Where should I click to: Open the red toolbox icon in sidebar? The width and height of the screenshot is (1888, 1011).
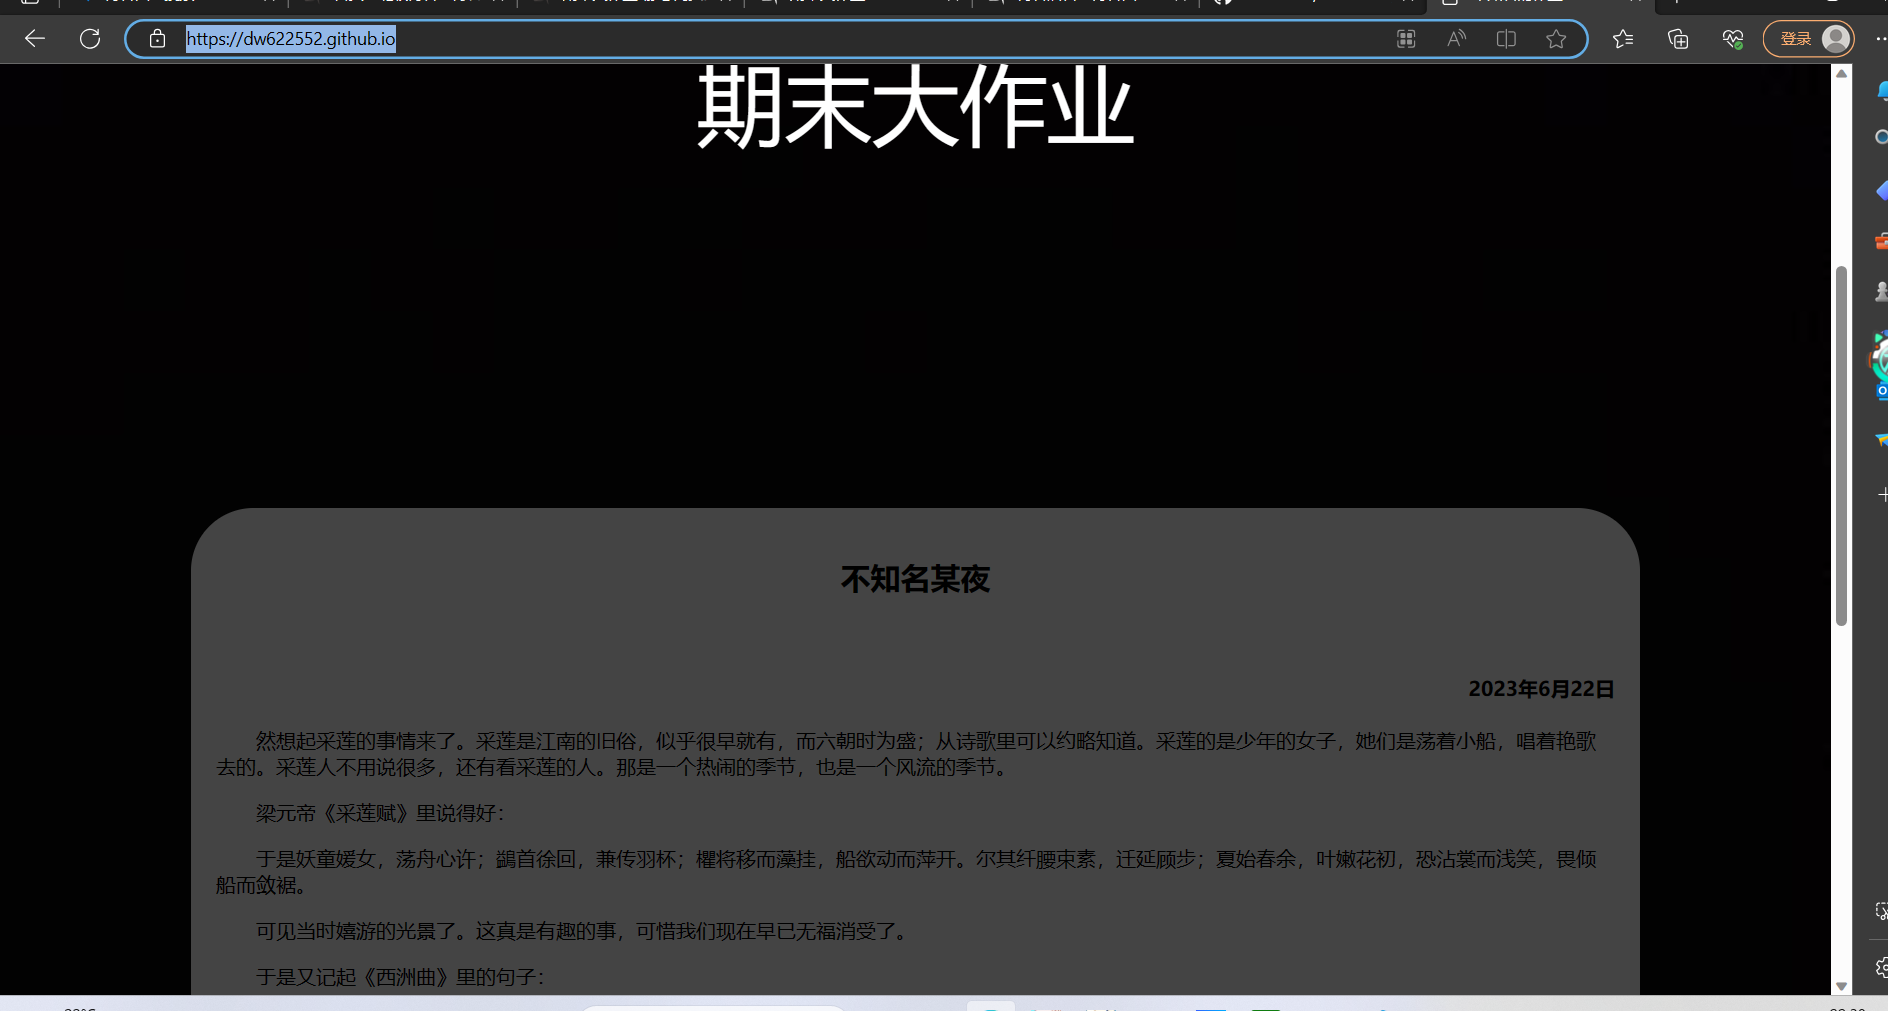pos(1881,241)
